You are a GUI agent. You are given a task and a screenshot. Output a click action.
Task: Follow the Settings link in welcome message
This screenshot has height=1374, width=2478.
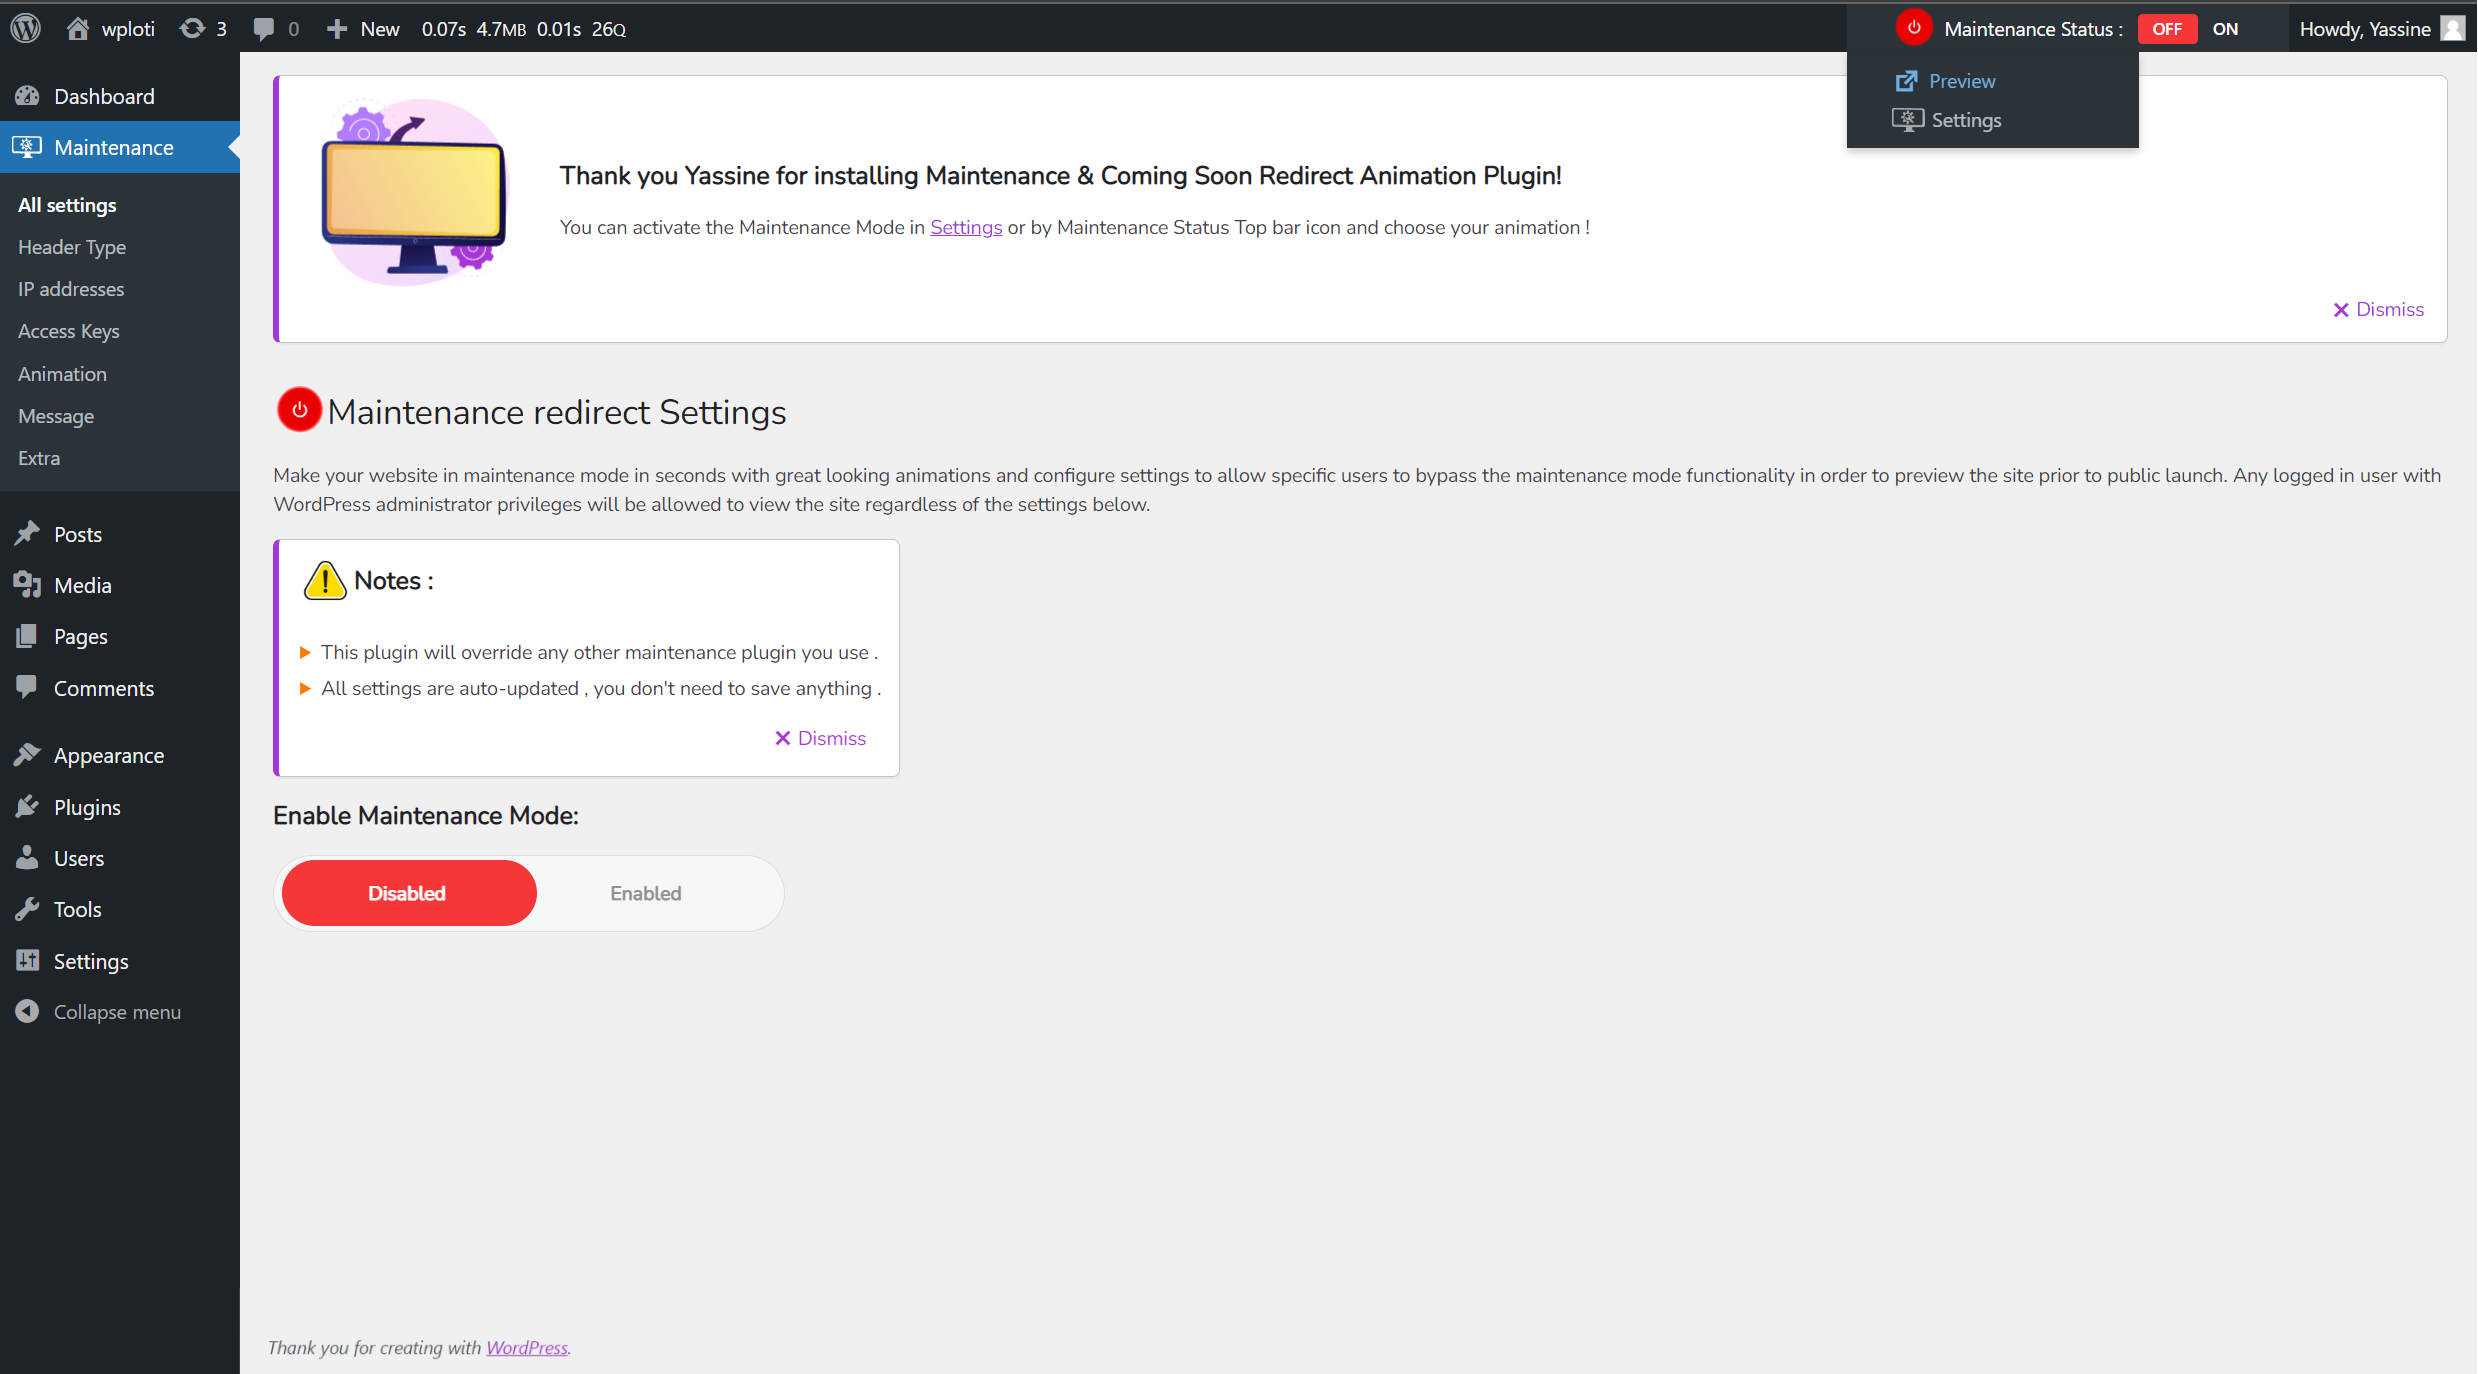tap(966, 227)
